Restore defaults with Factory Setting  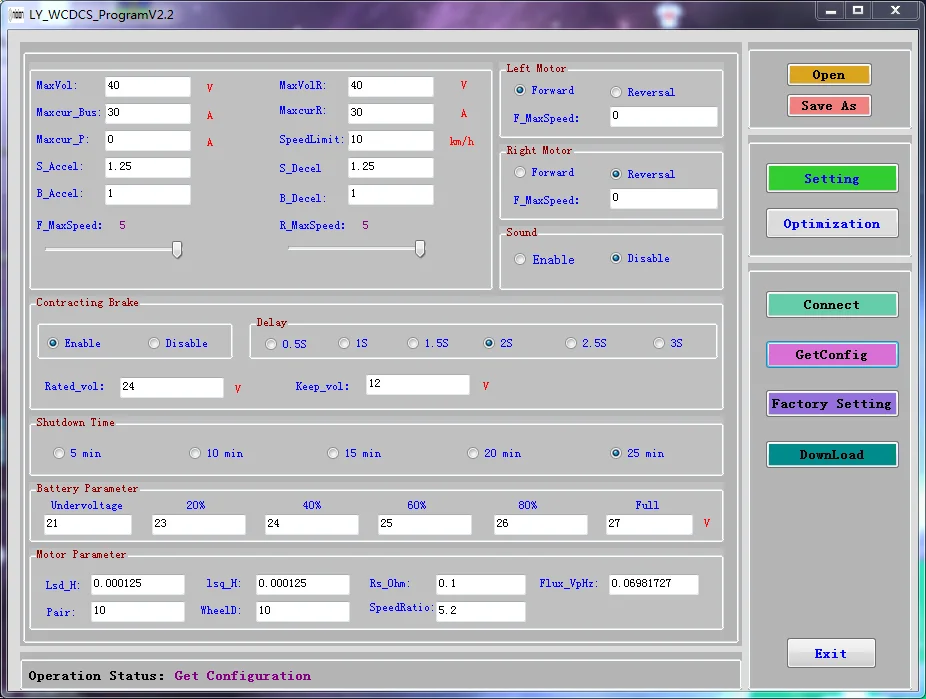(x=831, y=404)
